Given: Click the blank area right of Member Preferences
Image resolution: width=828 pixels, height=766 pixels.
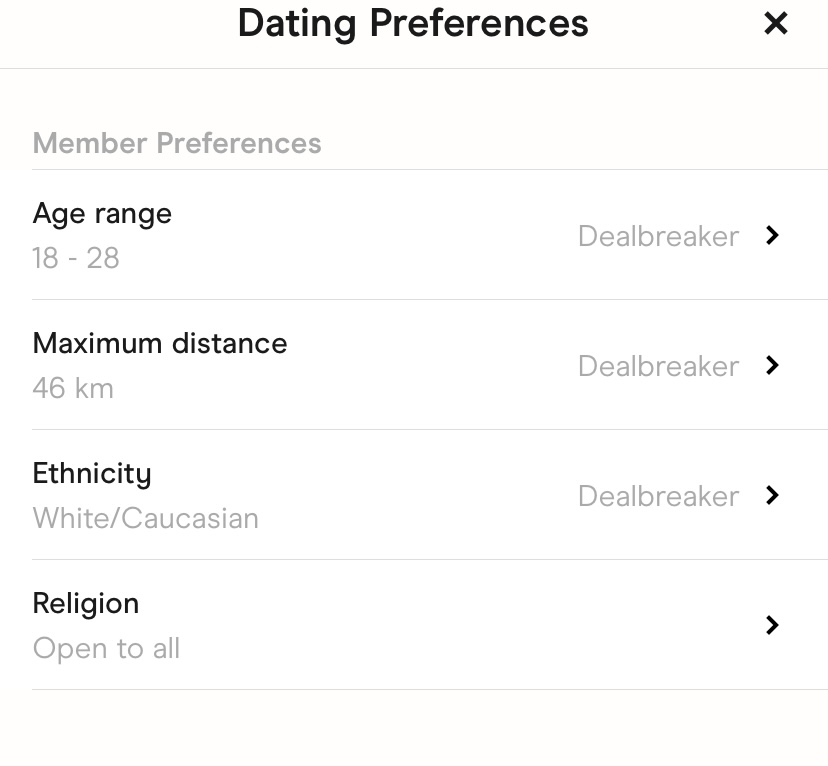Looking at the screenshot, I should tap(570, 143).
